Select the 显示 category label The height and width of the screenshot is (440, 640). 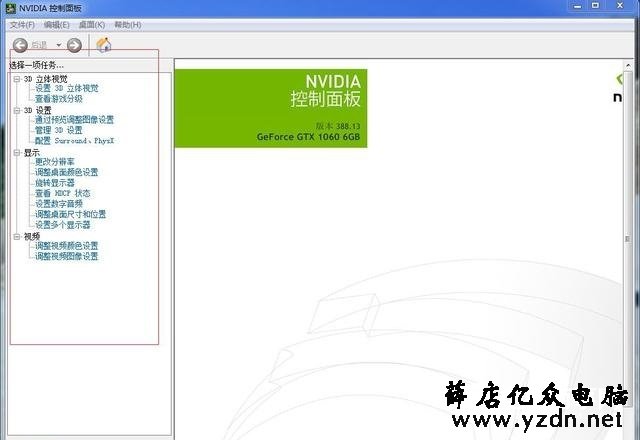pyautogui.click(x=32, y=153)
